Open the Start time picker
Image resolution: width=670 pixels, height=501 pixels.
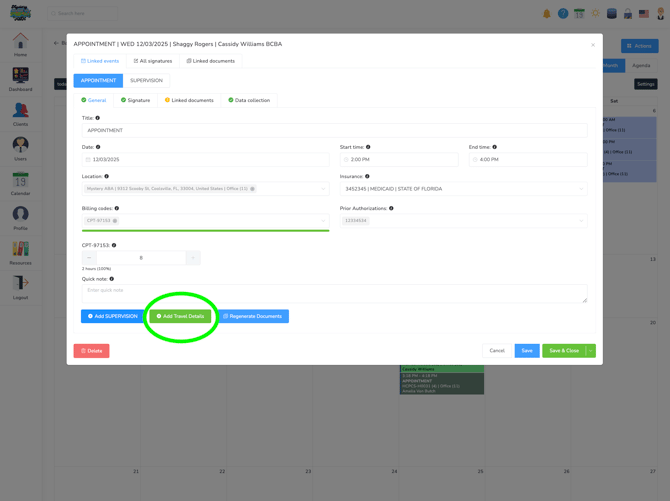click(399, 159)
